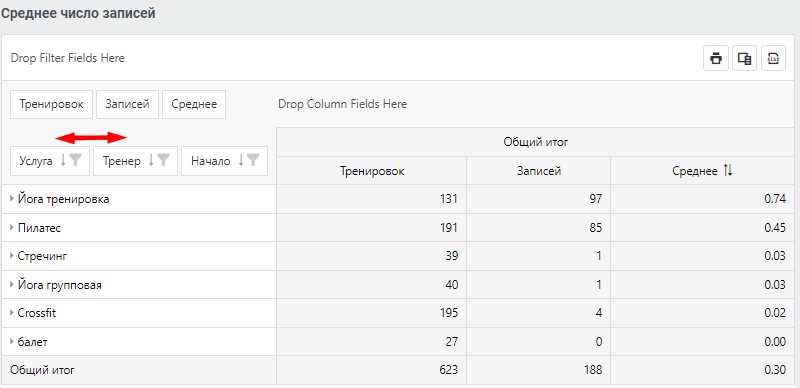Select the Тренировок data field chip

point(52,105)
